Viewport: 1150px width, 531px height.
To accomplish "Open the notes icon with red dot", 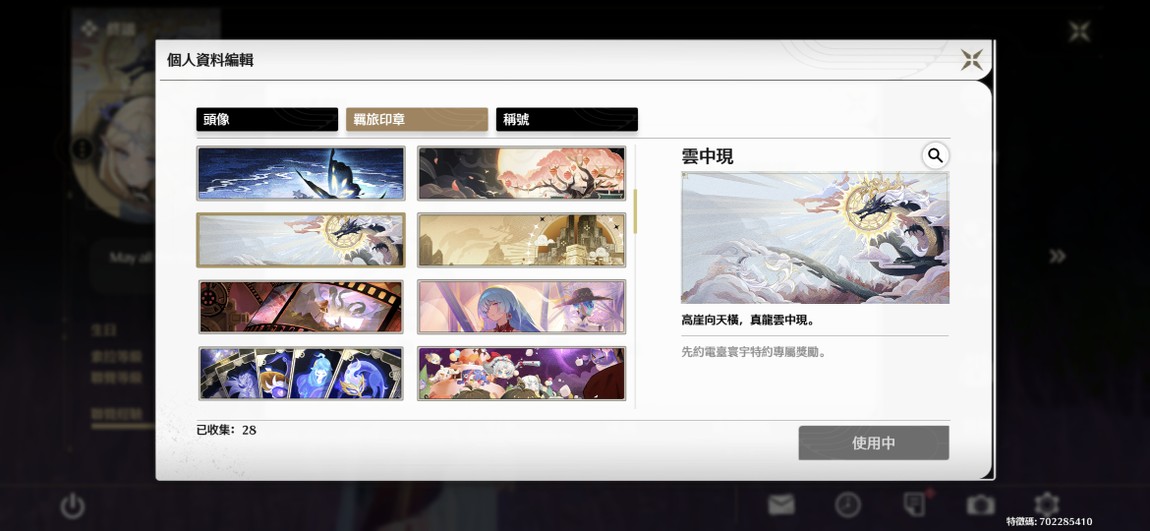I will (916, 504).
